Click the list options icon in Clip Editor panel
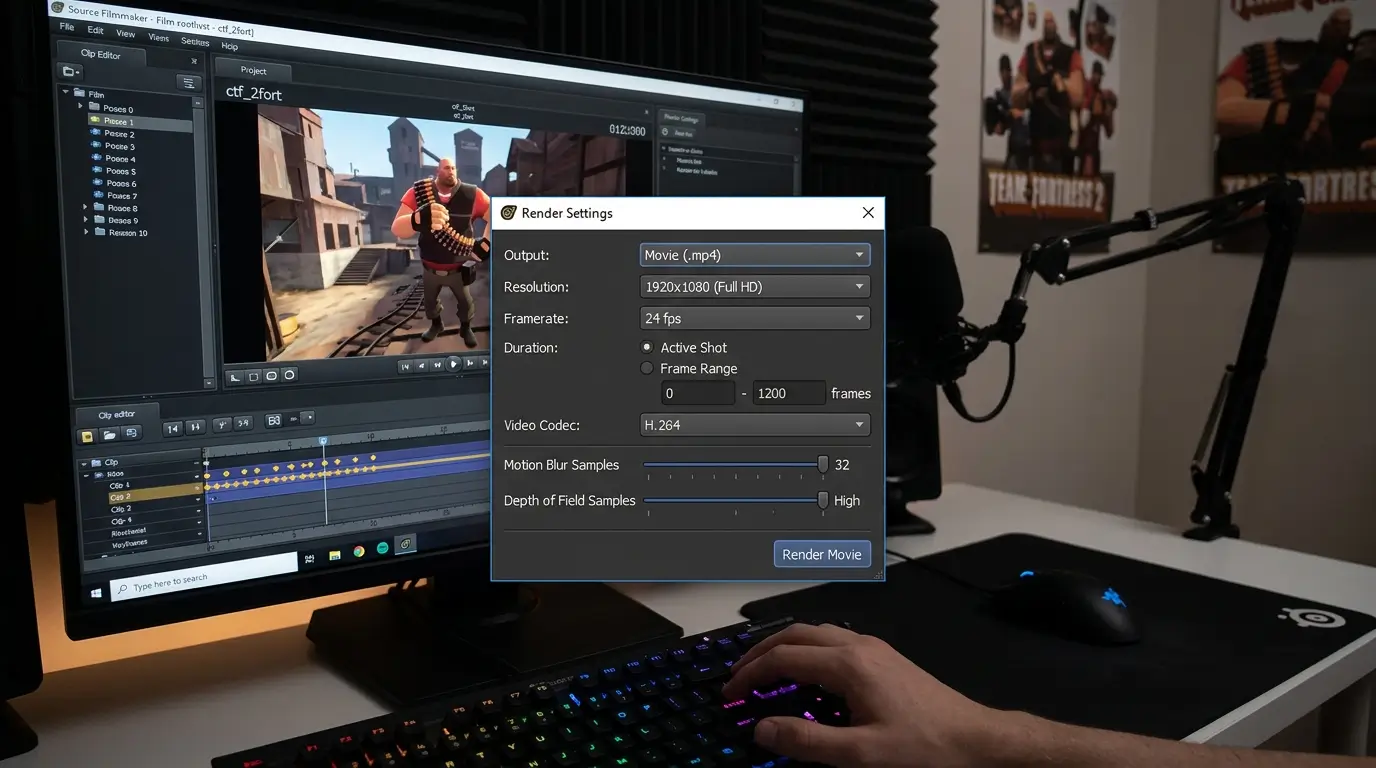The height and width of the screenshot is (768, 1376). (189, 83)
